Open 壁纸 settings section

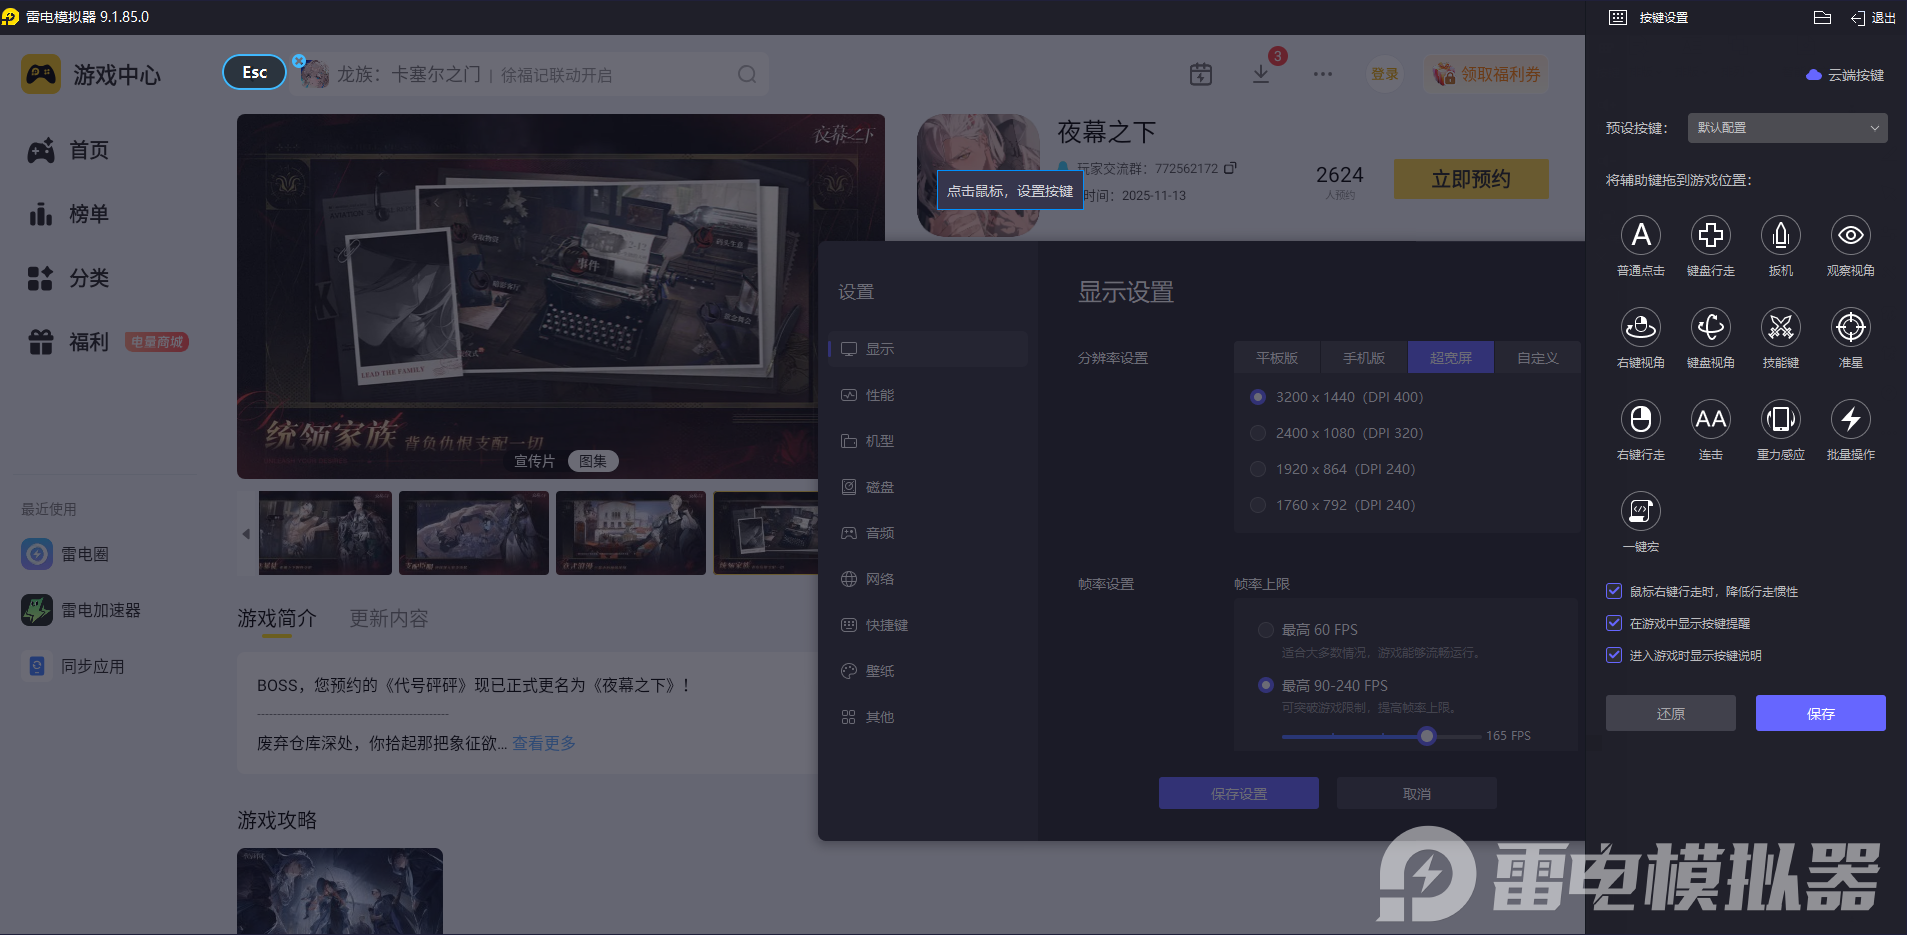(x=928, y=671)
